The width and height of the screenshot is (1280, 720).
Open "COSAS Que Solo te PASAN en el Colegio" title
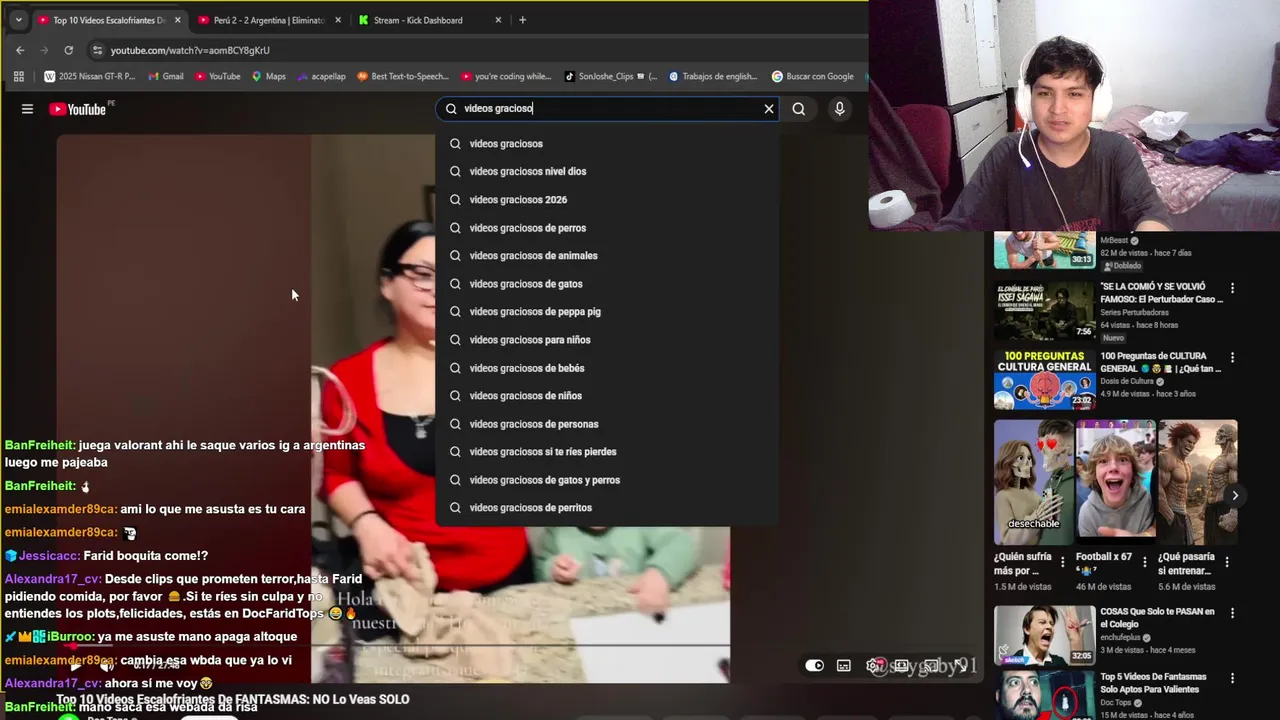[x=1157, y=617]
